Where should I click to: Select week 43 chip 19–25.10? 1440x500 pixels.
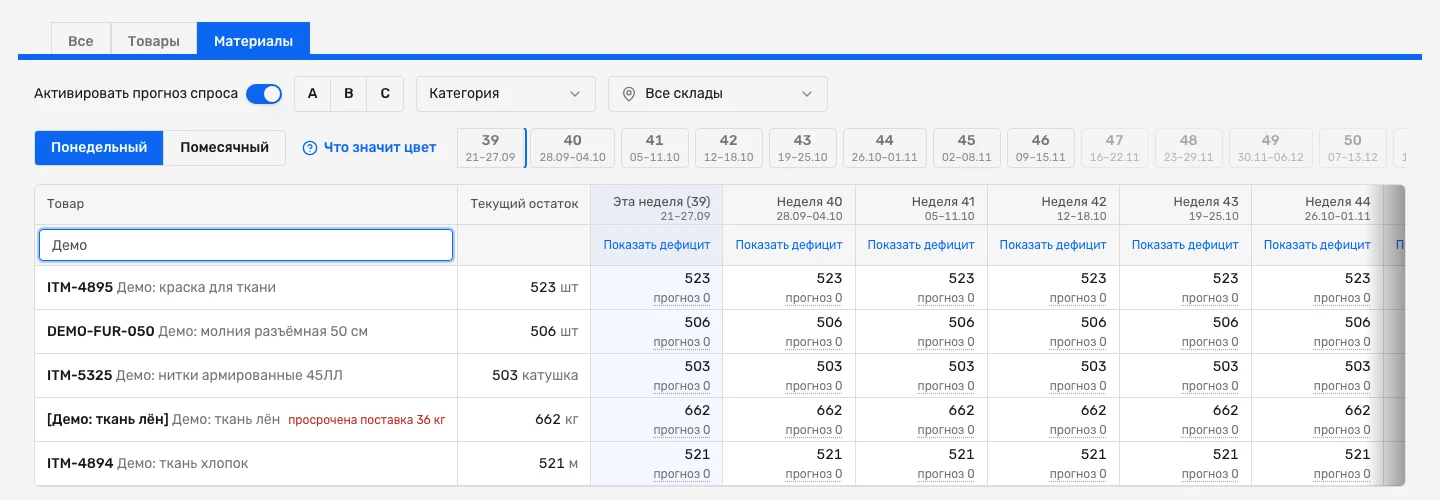(803, 148)
